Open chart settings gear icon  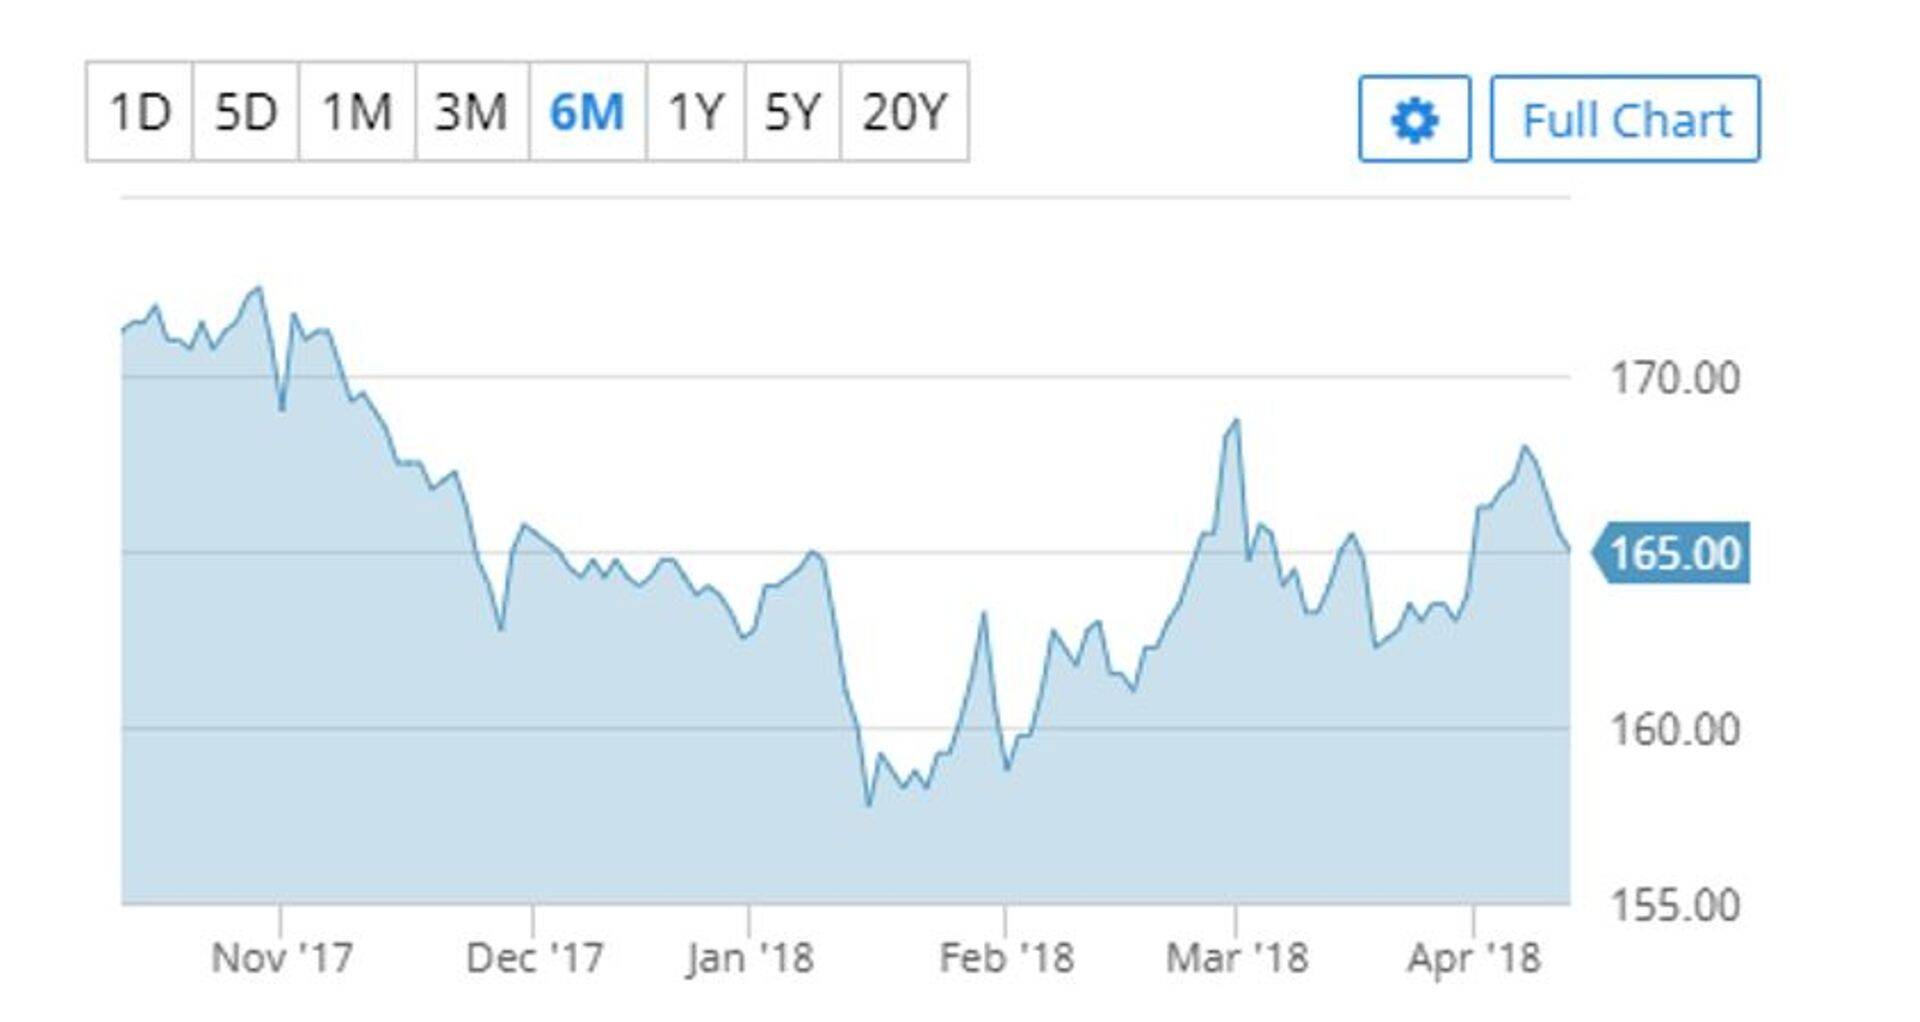tap(1414, 119)
